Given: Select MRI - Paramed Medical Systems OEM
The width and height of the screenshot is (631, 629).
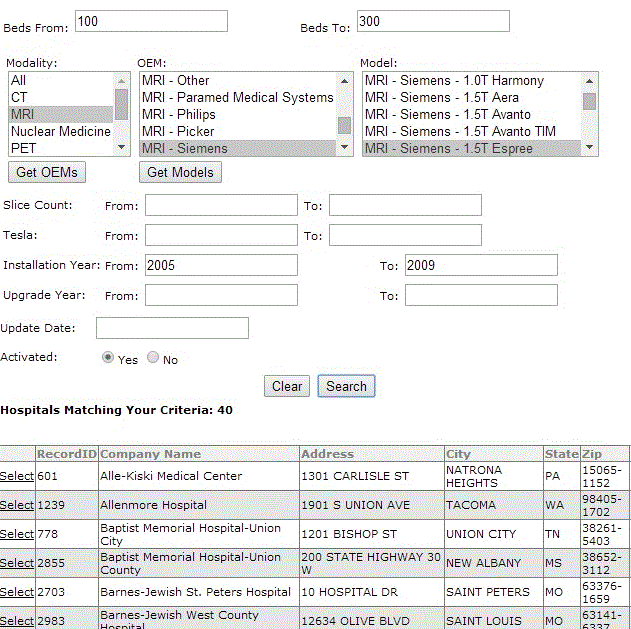Looking at the screenshot, I should click(238, 97).
